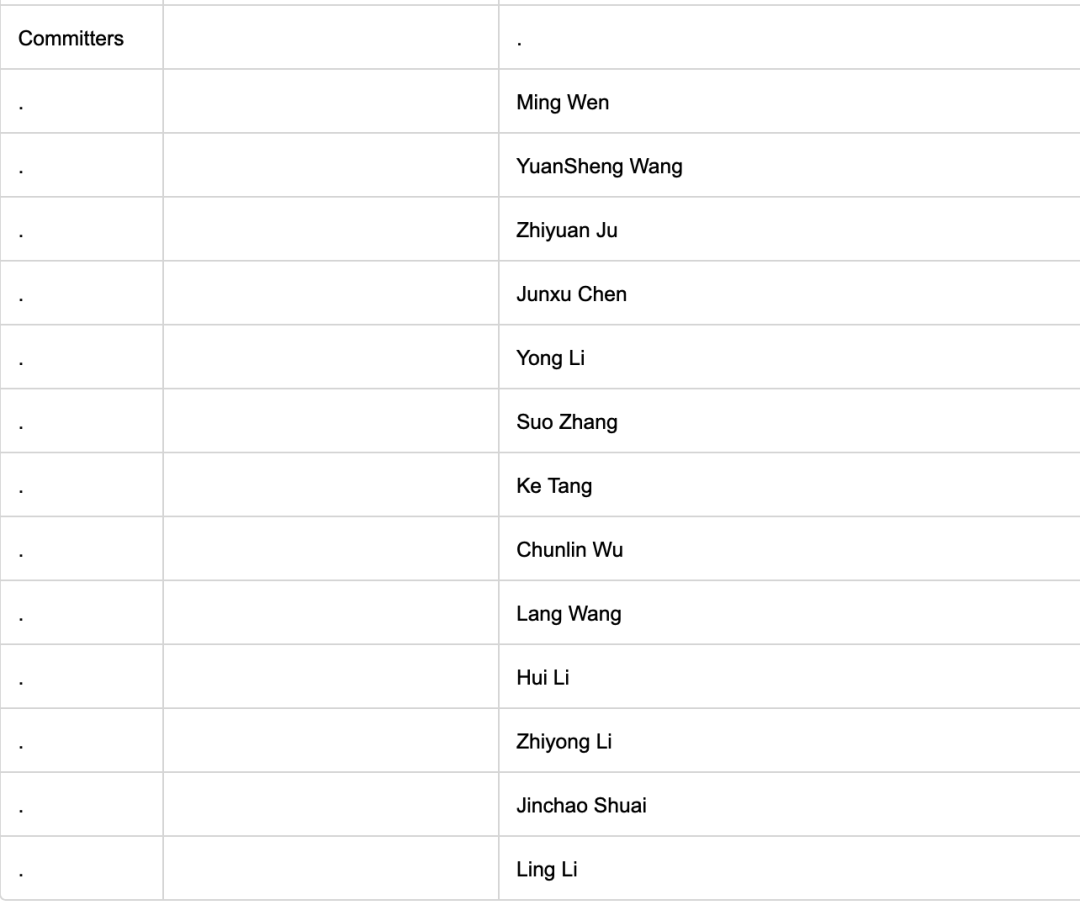The width and height of the screenshot is (1080, 905).
Task: Click the Chunlin Wu entry
Action: point(569,550)
